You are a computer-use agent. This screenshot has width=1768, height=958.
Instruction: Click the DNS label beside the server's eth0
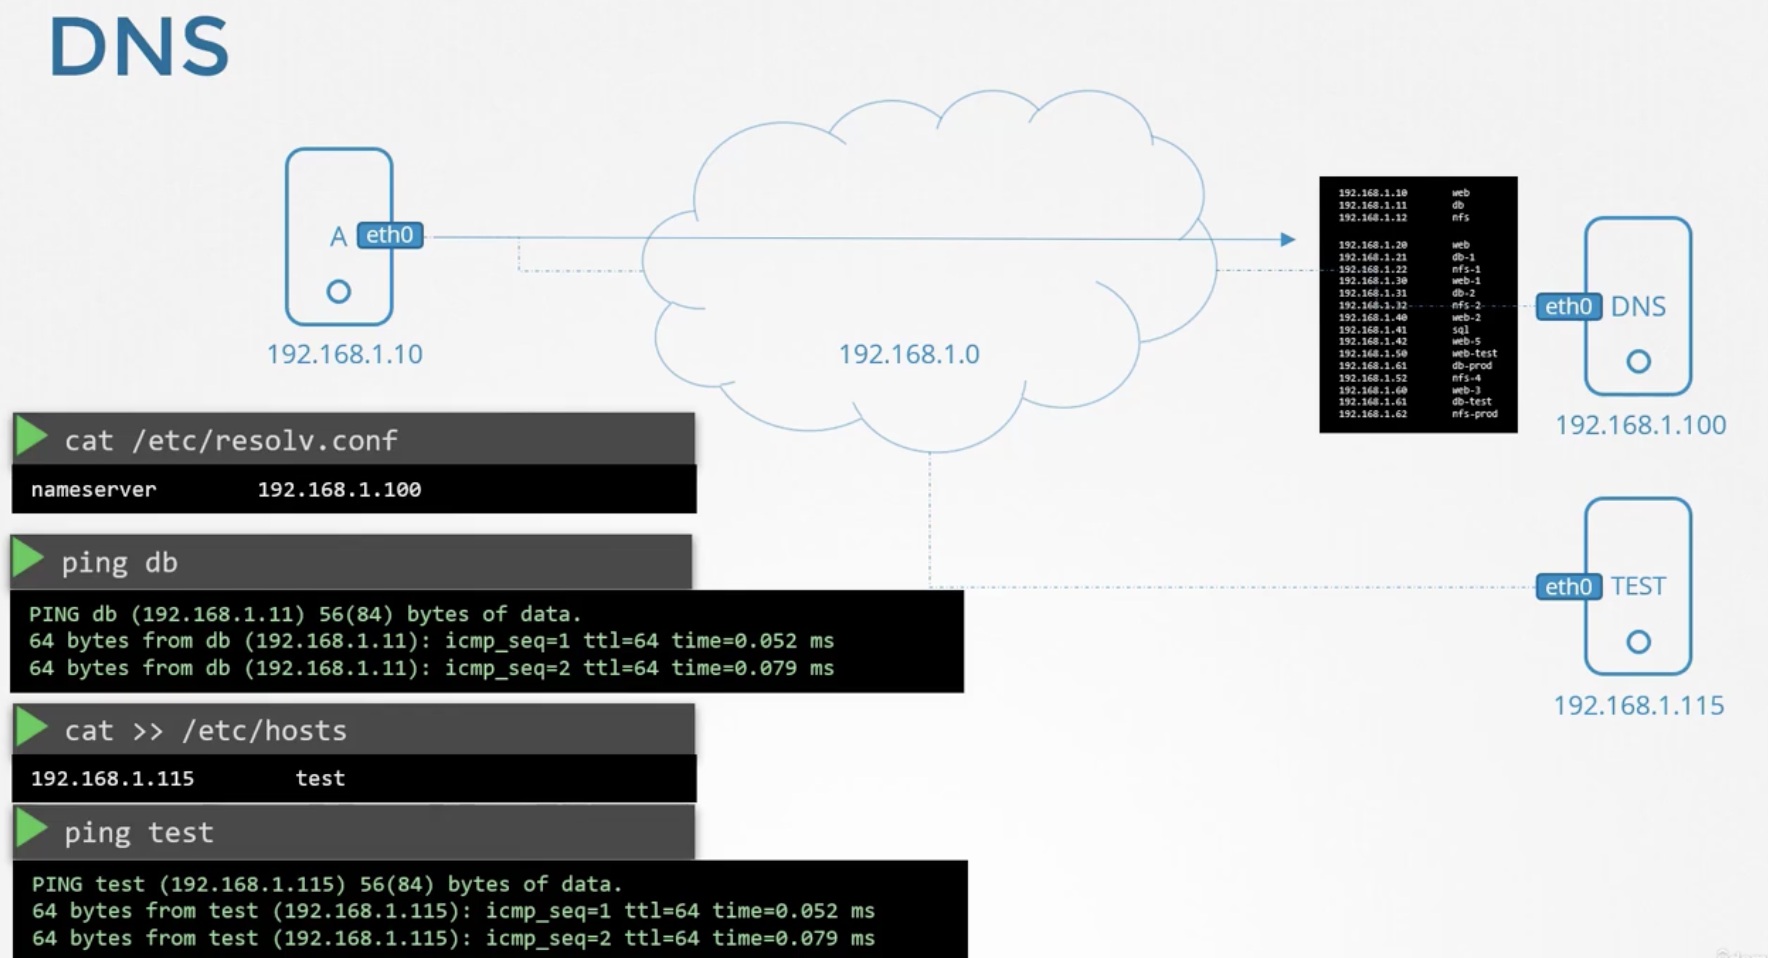pos(1639,306)
